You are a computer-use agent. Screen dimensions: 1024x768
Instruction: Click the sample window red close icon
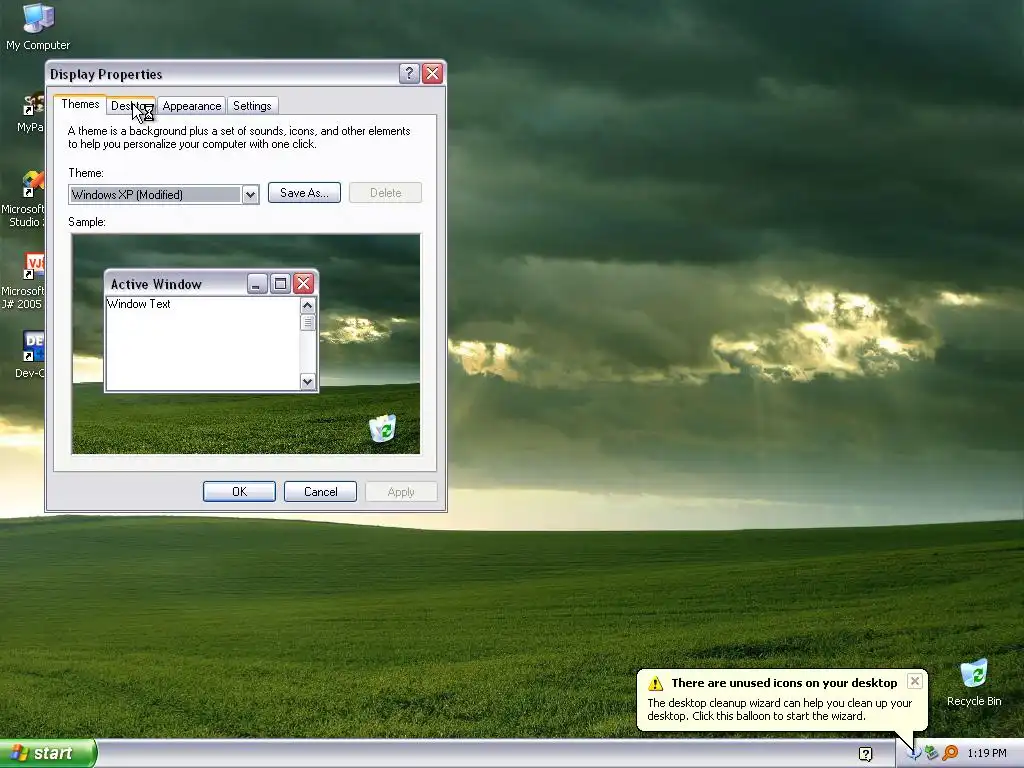point(303,284)
